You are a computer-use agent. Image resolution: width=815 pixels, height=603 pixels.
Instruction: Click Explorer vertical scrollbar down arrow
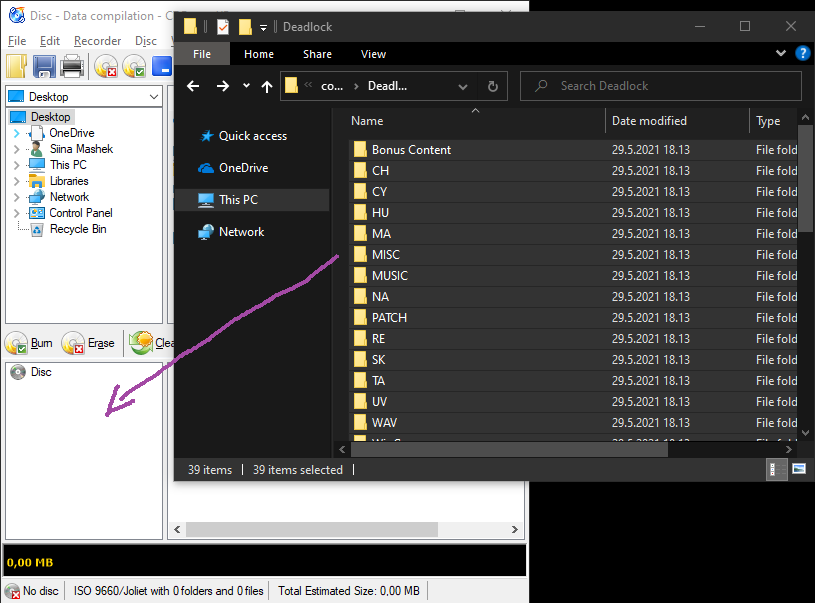[x=805, y=432]
